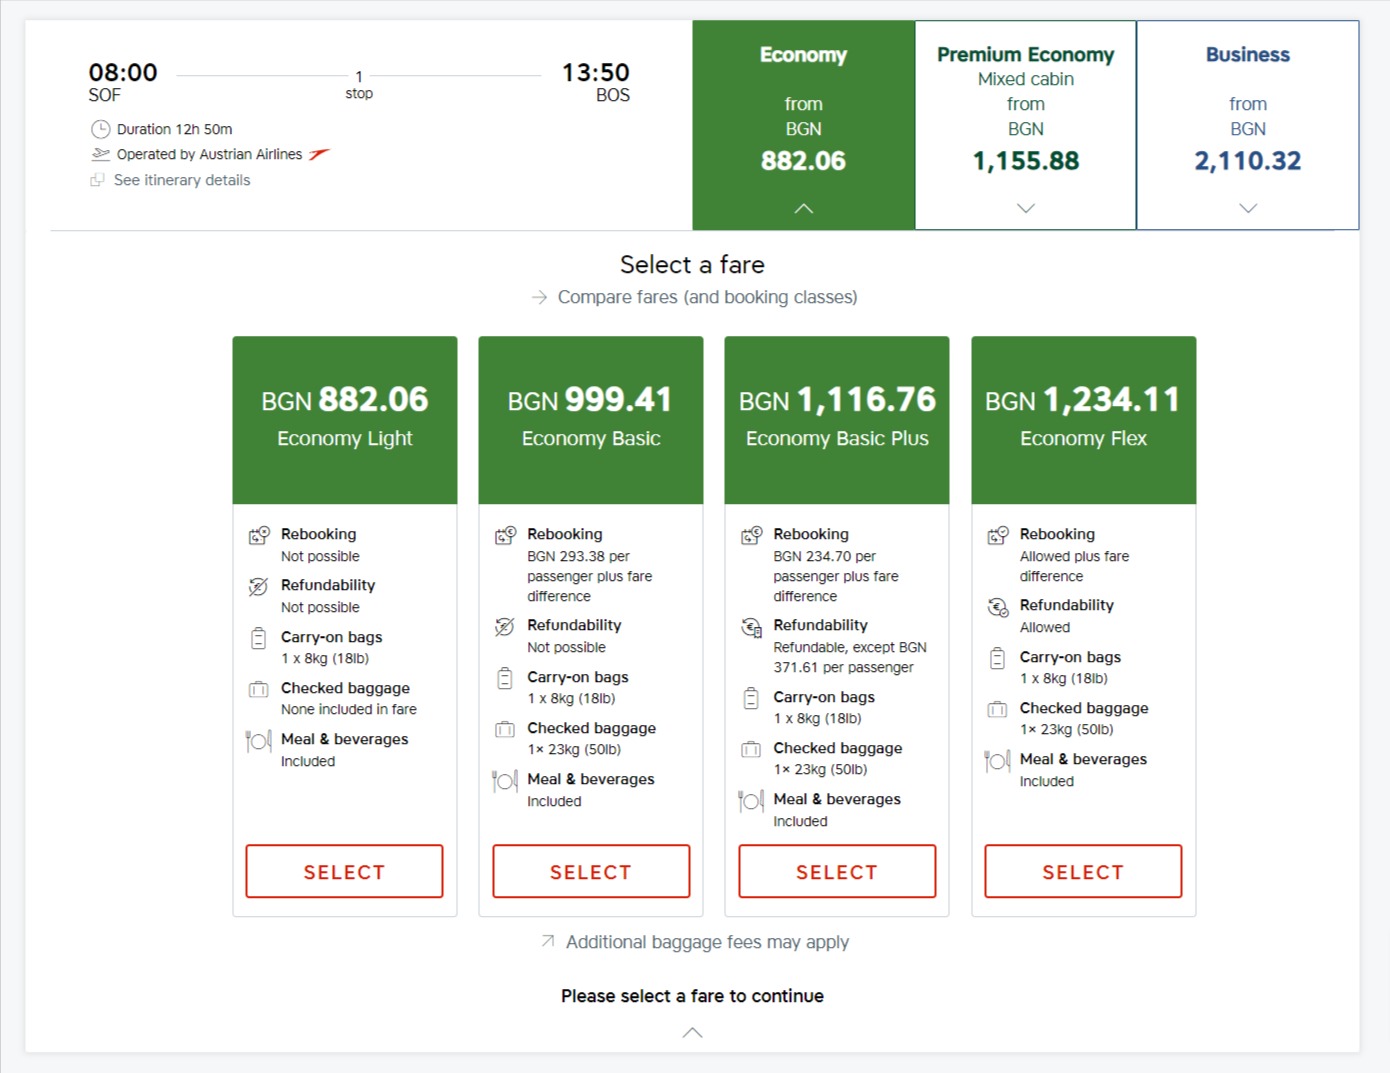Click the BGN 882.06 Economy Light header
Image resolution: width=1390 pixels, height=1073 pixels.
[345, 420]
